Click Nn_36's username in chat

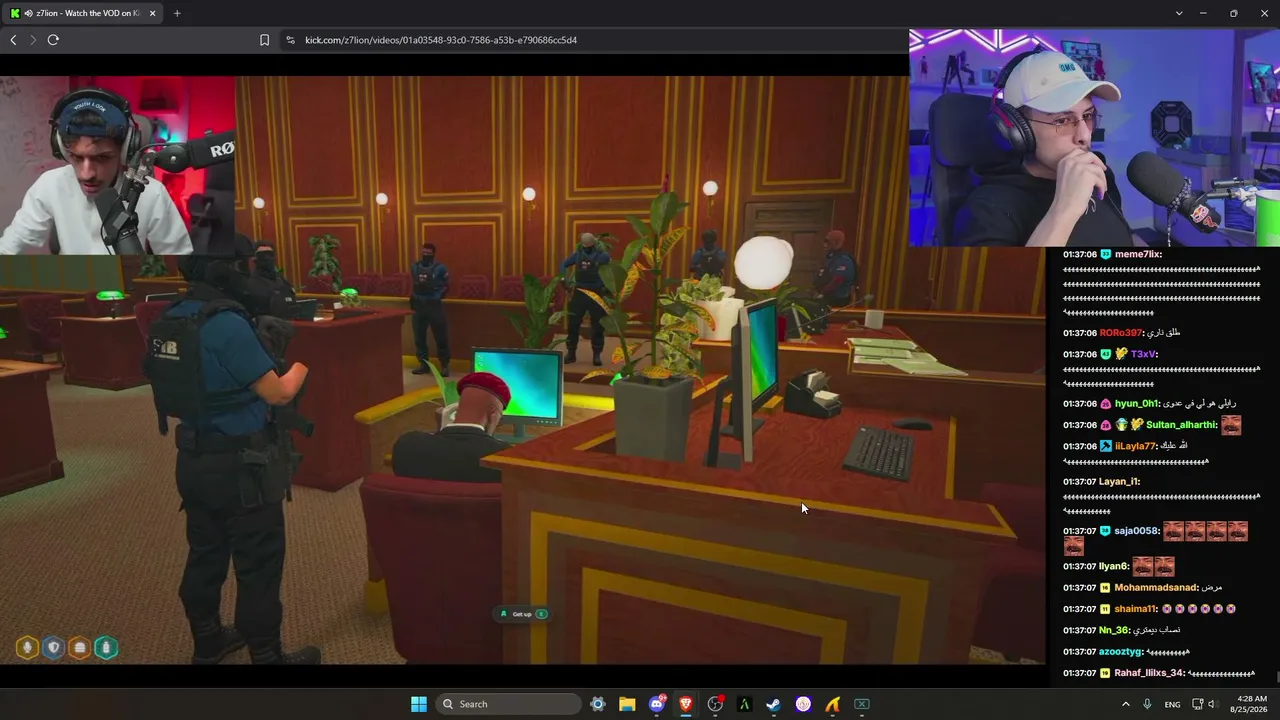coord(1114,631)
